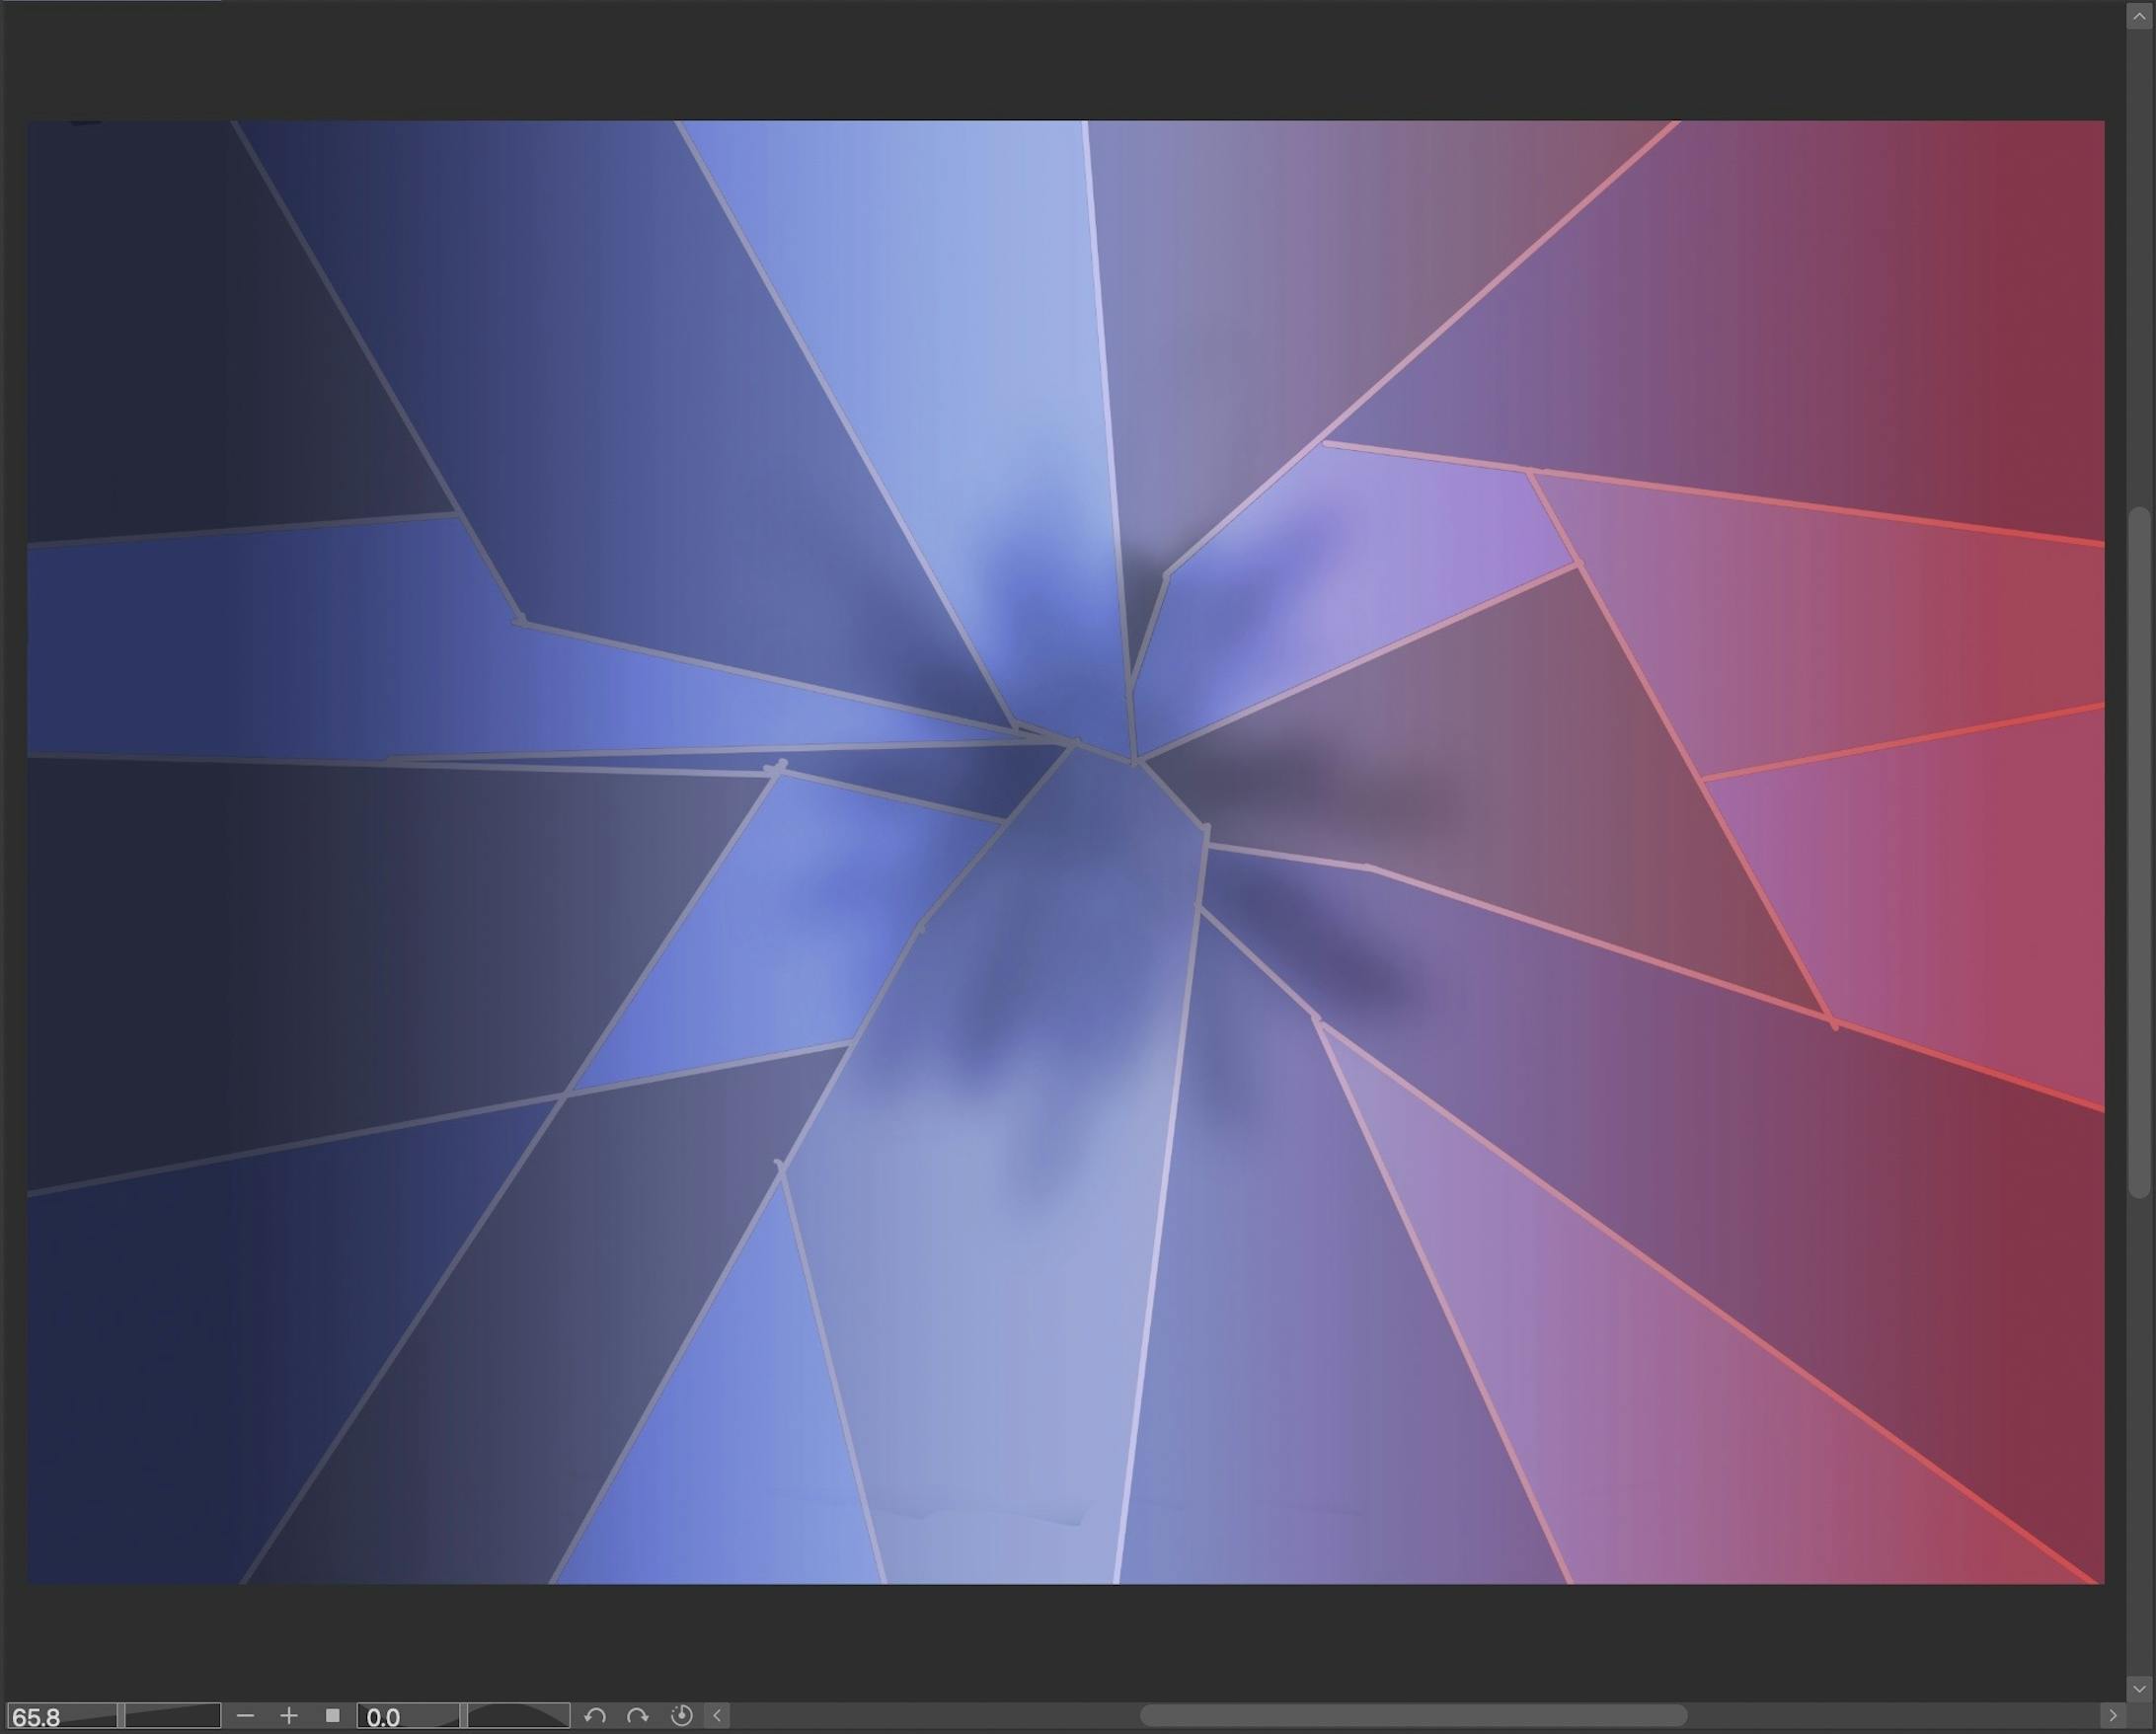
Task: Click the fit-to-screen square icon
Action: 333,1716
